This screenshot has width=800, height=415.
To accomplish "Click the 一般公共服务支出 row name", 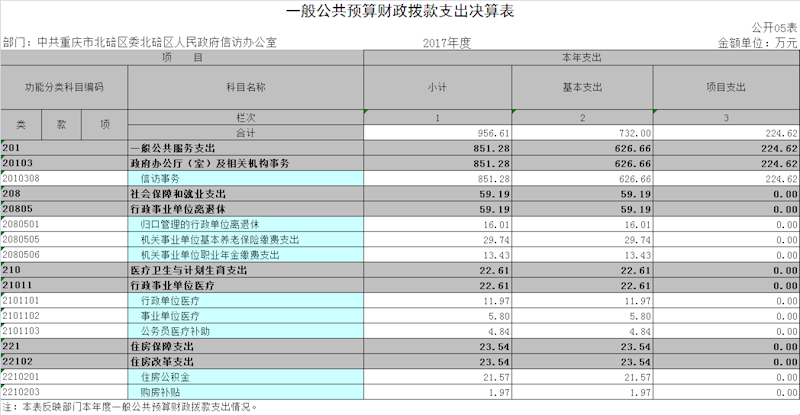I will tap(245, 148).
